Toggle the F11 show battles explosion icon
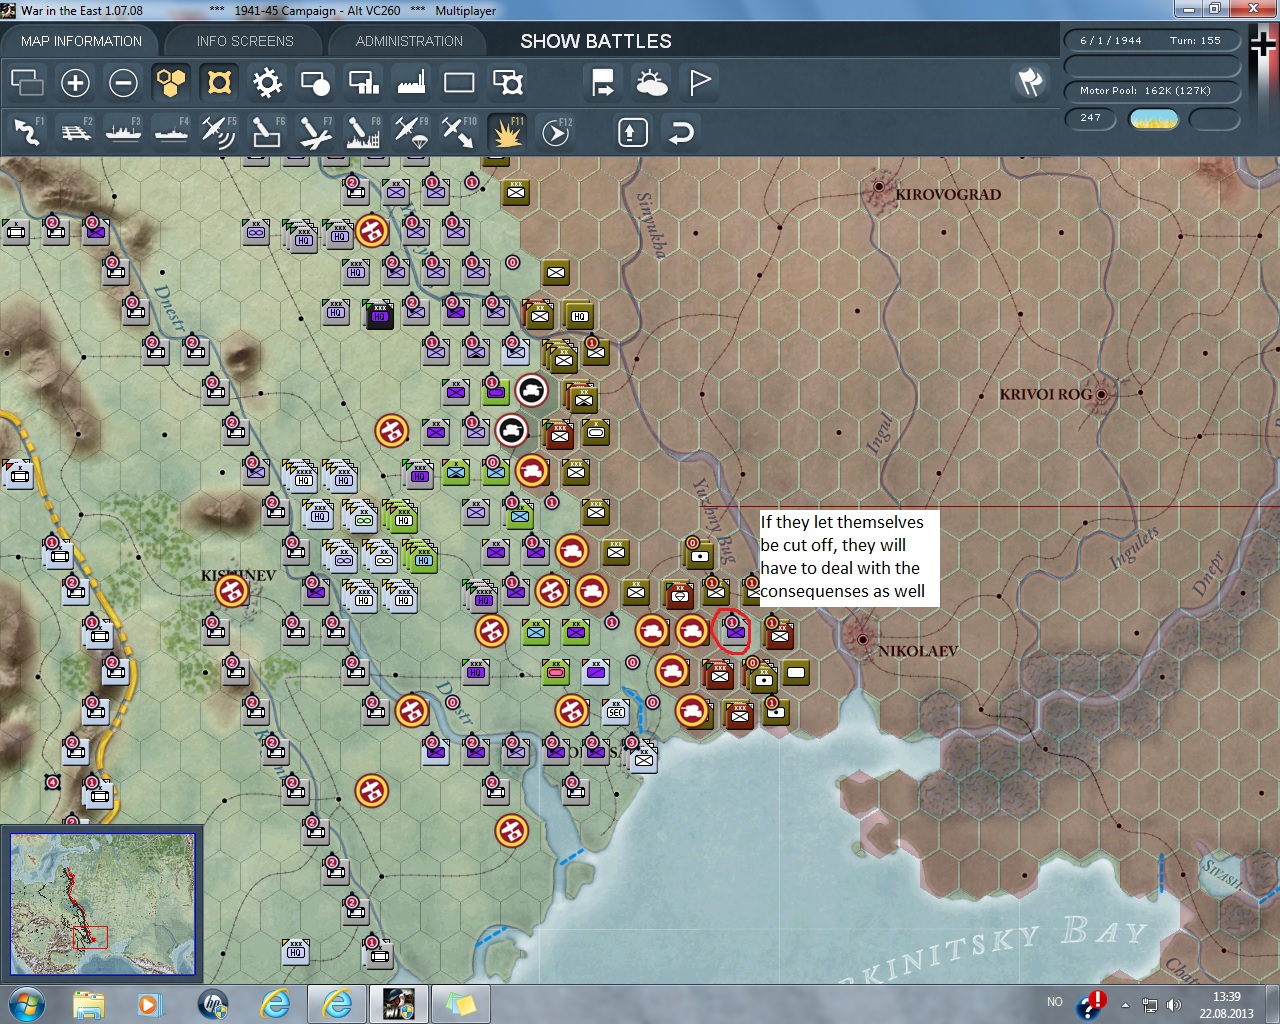Screen dimensions: 1280x1024 pyautogui.click(x=507, y=132)
